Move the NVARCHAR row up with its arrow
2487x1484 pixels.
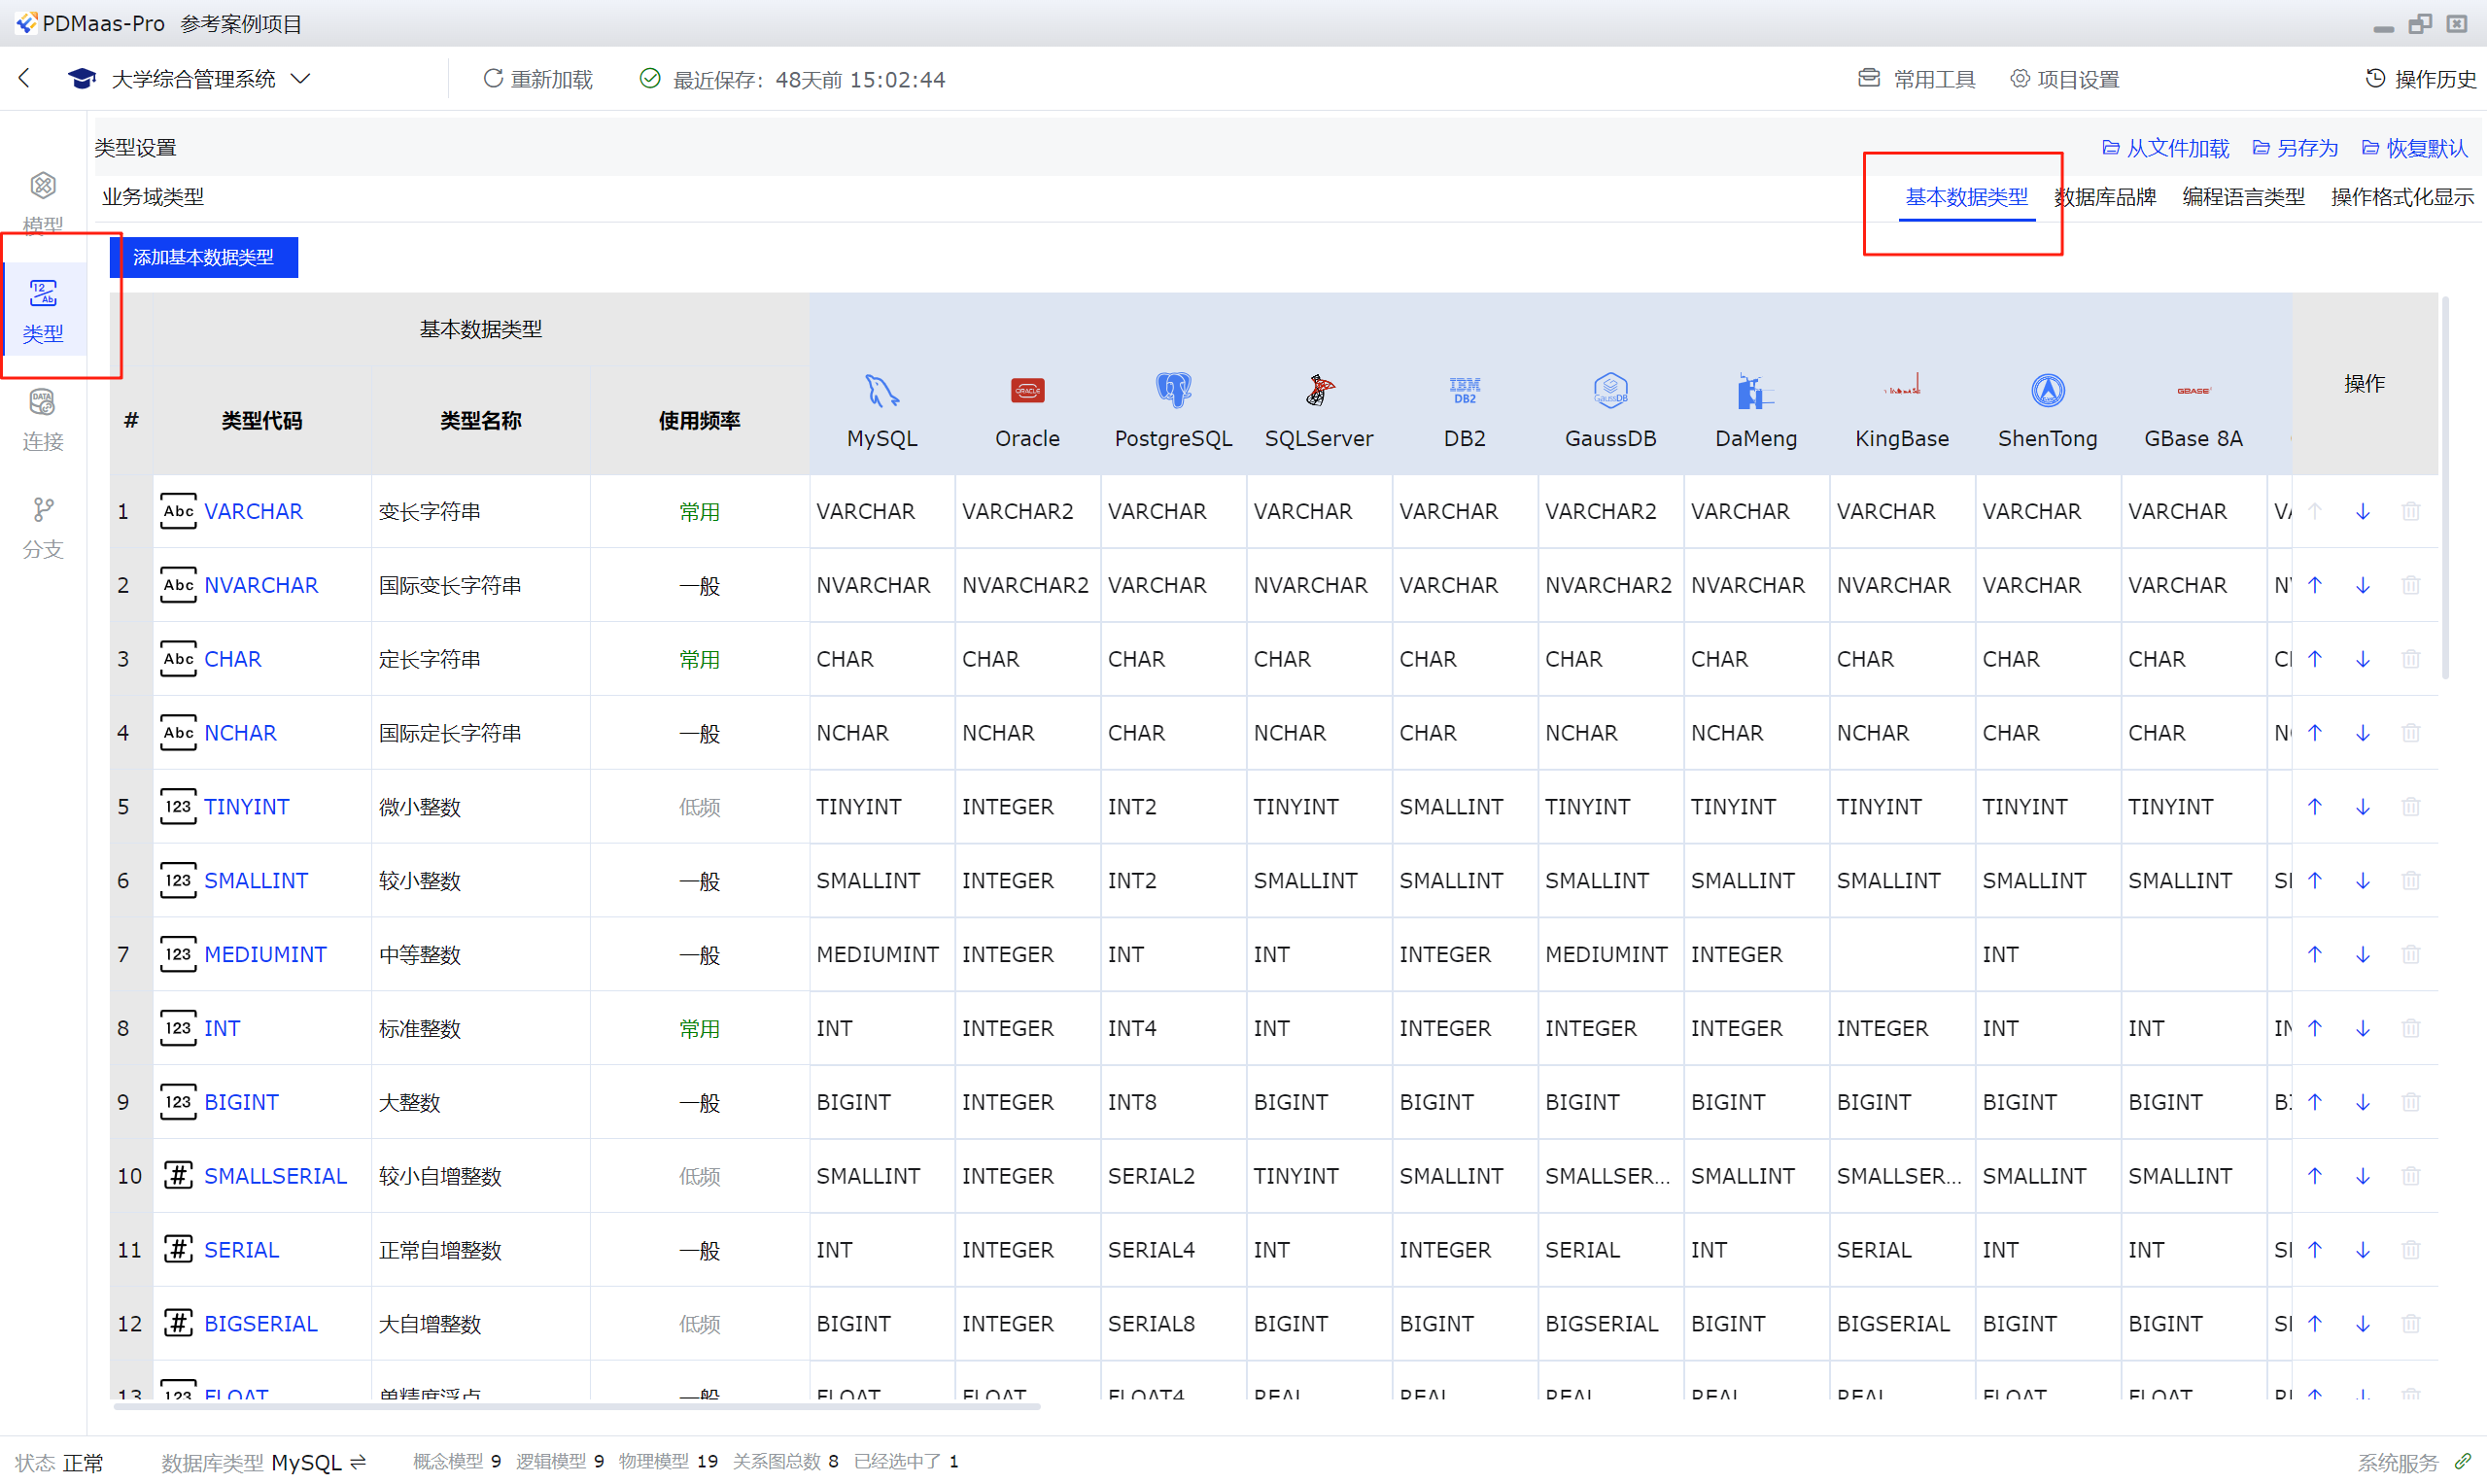point(2314,585)
